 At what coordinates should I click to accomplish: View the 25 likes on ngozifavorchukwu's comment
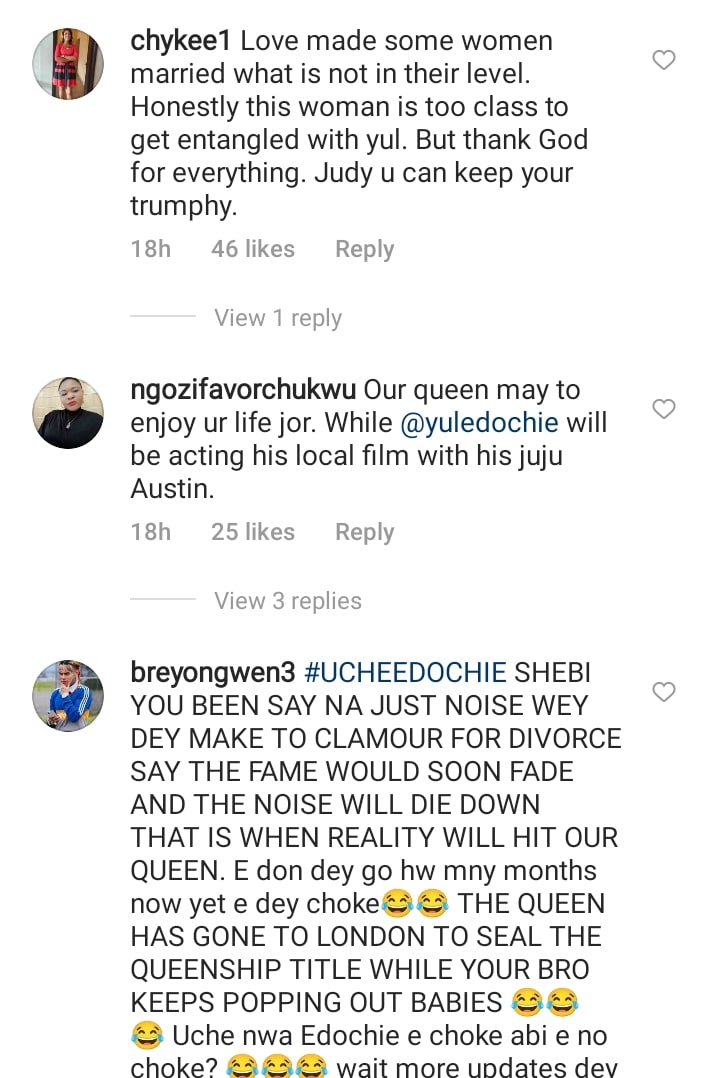click(252, 532)
